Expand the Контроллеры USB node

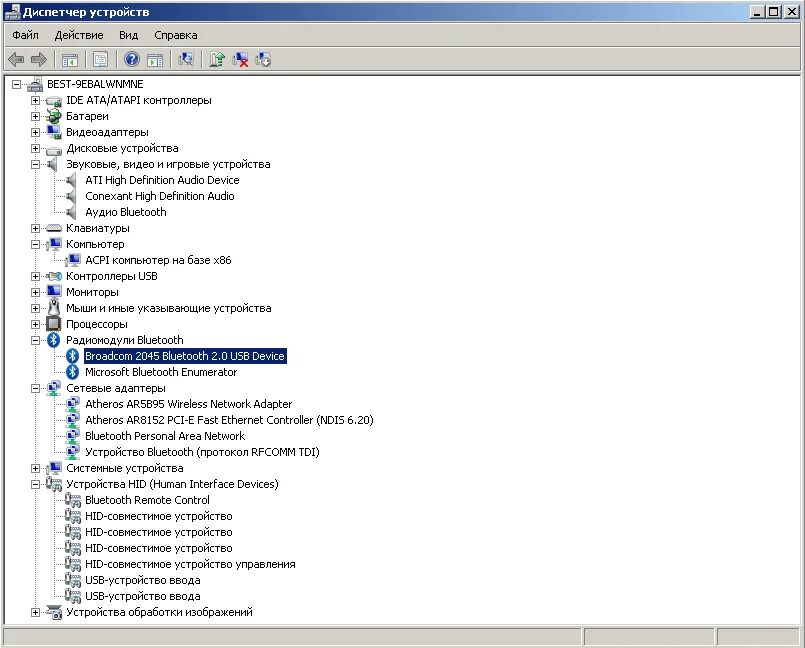point(35,276)
